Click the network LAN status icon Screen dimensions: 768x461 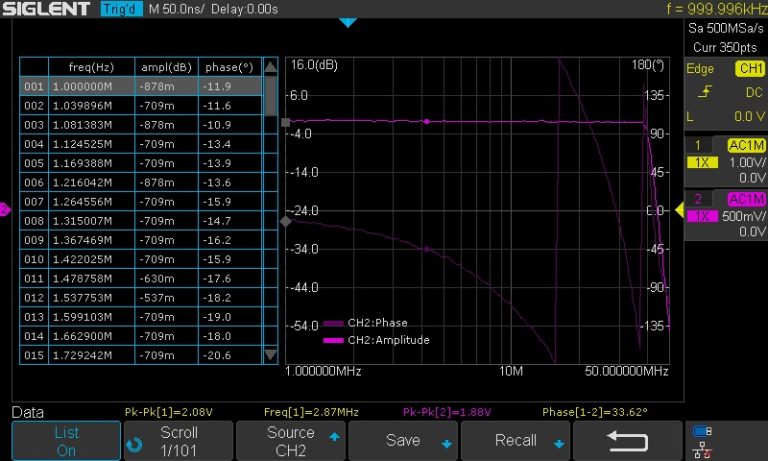701,450
